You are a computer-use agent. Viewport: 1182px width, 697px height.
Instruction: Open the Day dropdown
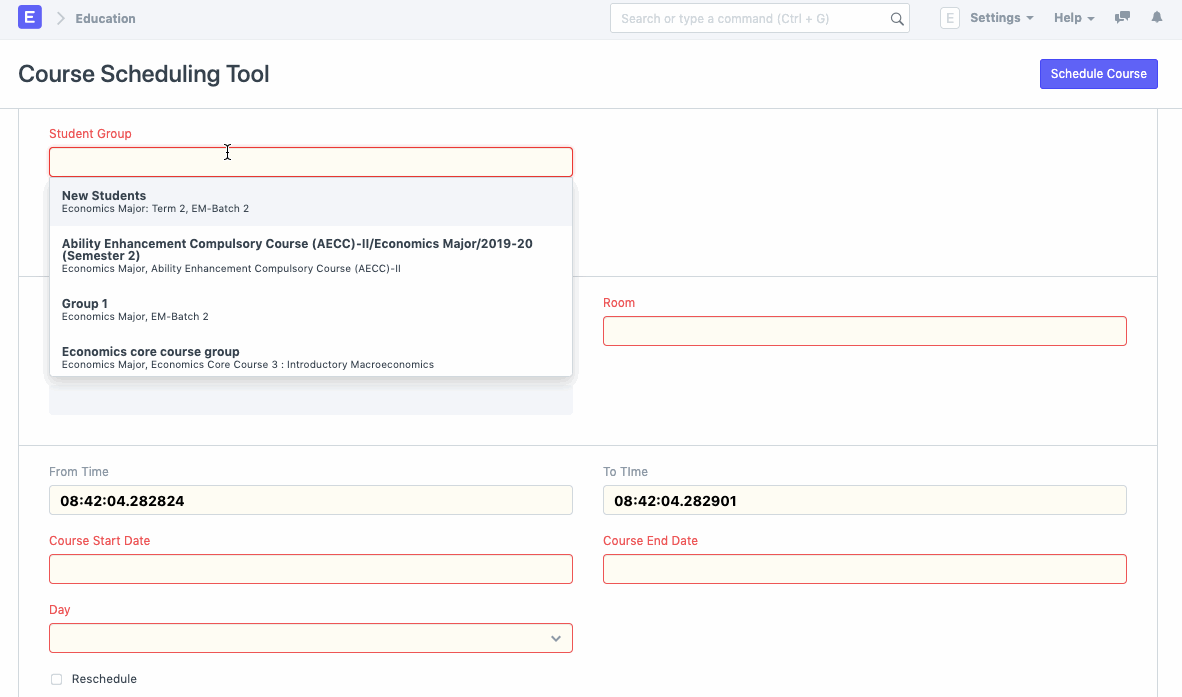pos(310,637)
